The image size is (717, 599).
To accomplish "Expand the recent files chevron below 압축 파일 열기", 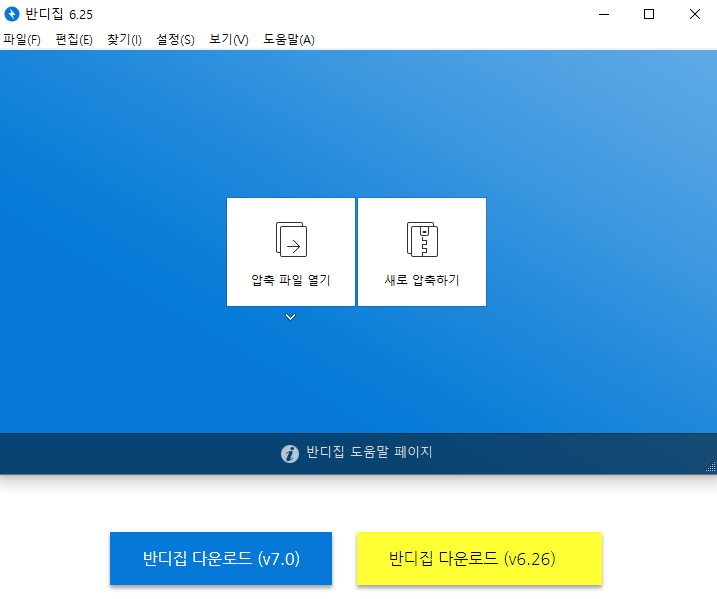I will pyautogui.click(x=290, y=317).
